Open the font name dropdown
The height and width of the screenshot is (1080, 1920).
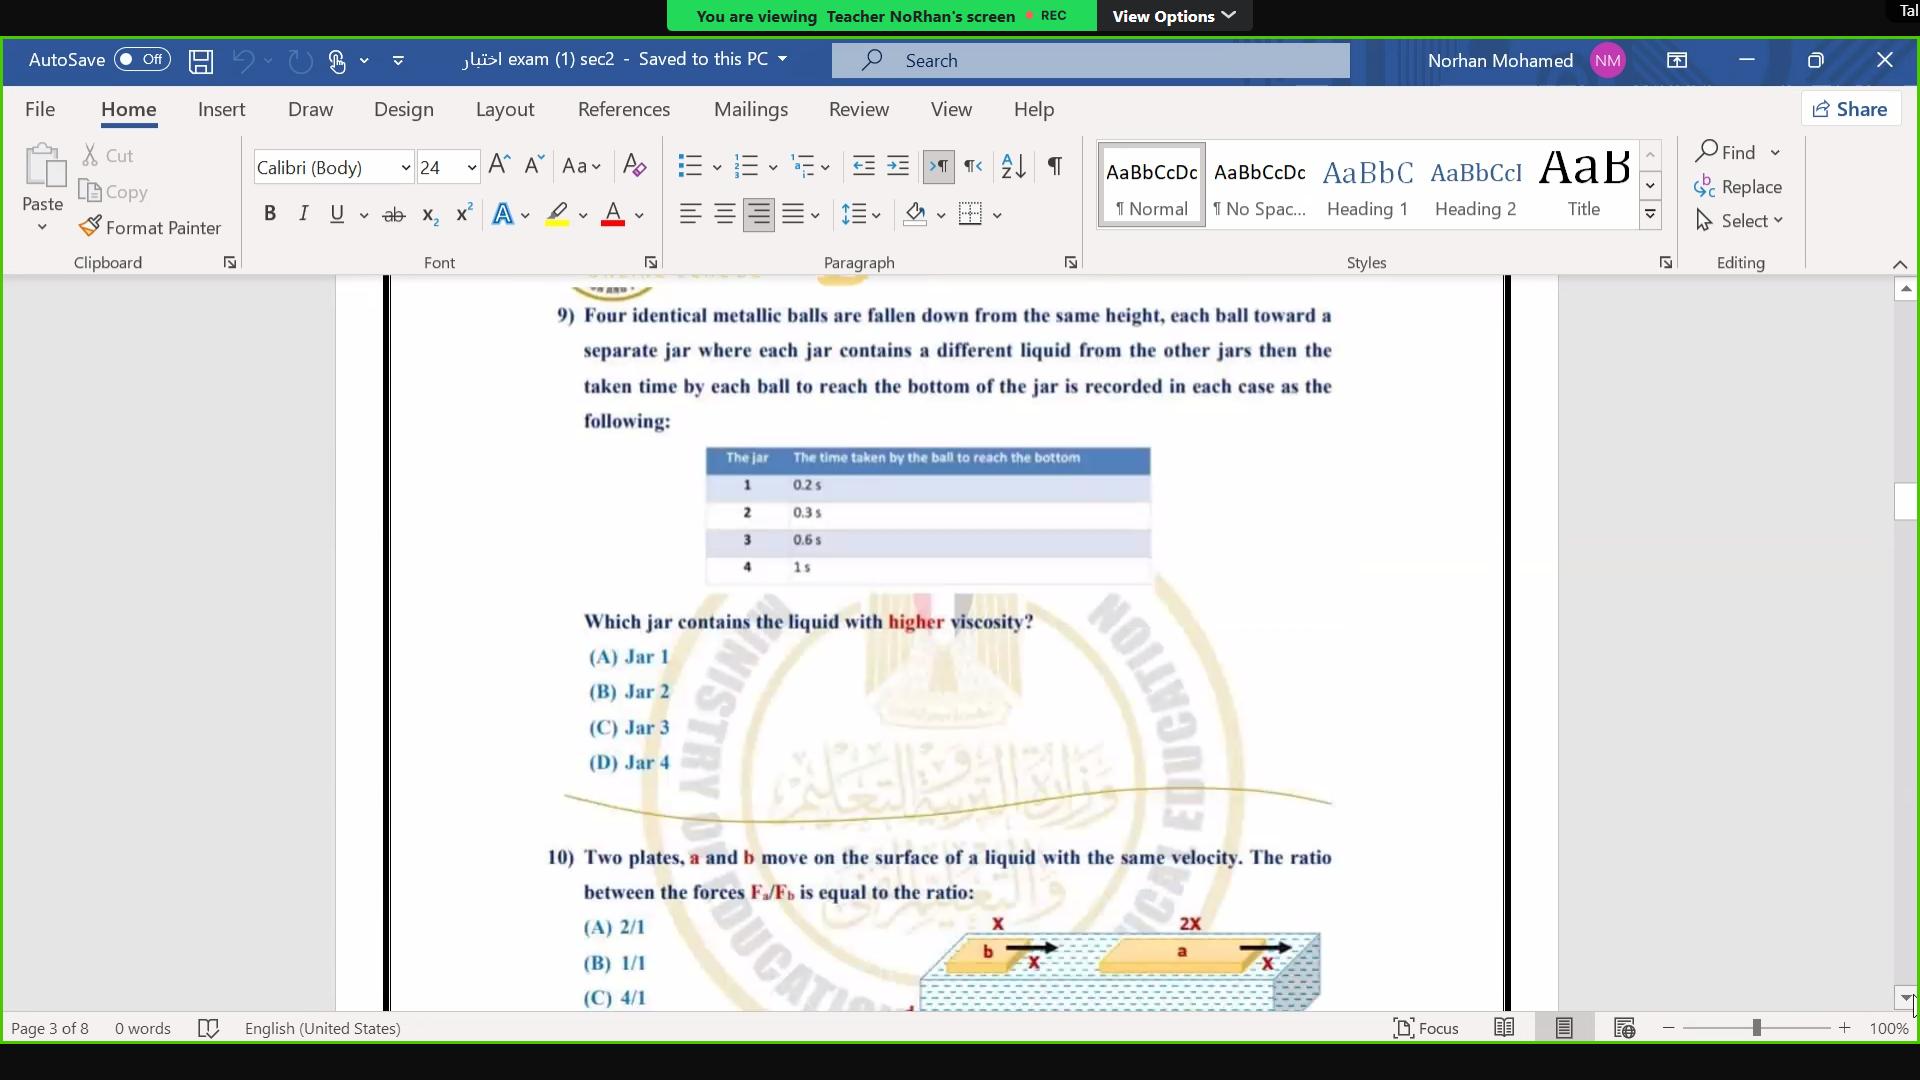pos(405,168)
